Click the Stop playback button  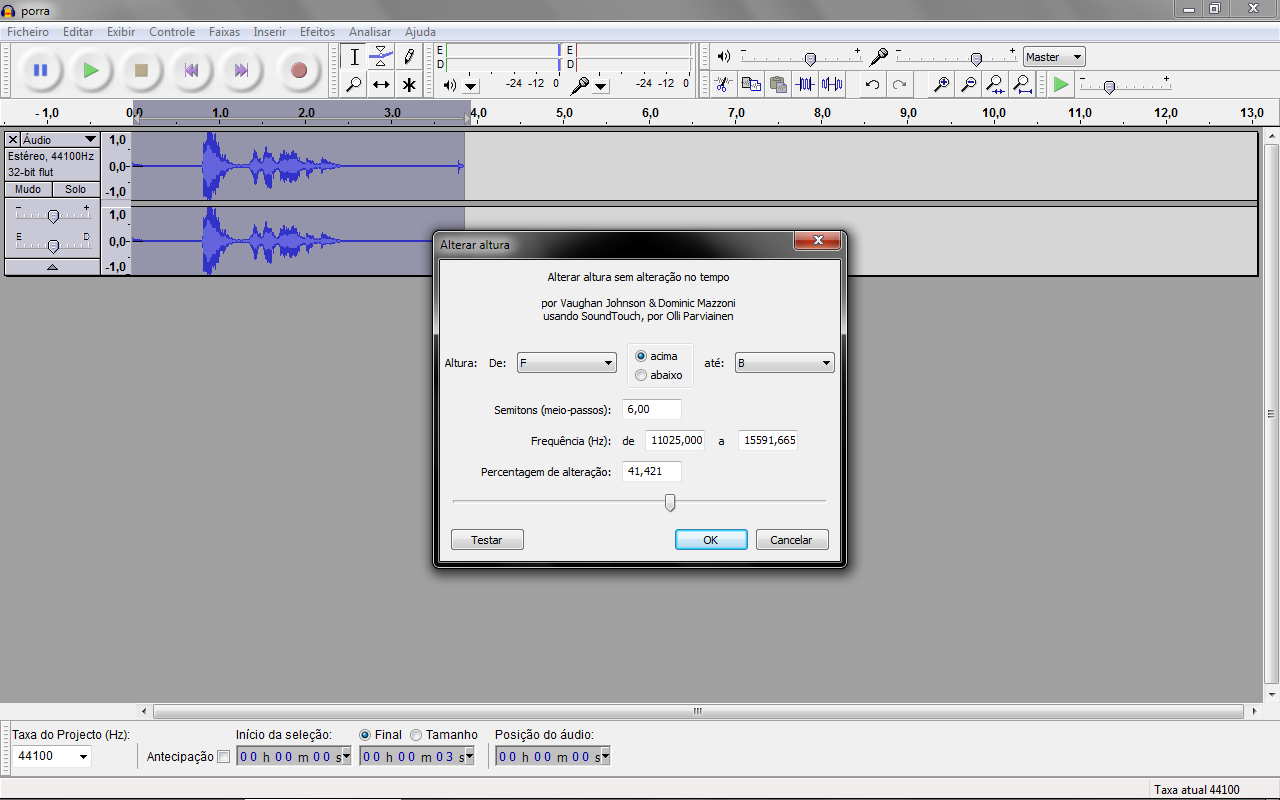coord(141,70)
